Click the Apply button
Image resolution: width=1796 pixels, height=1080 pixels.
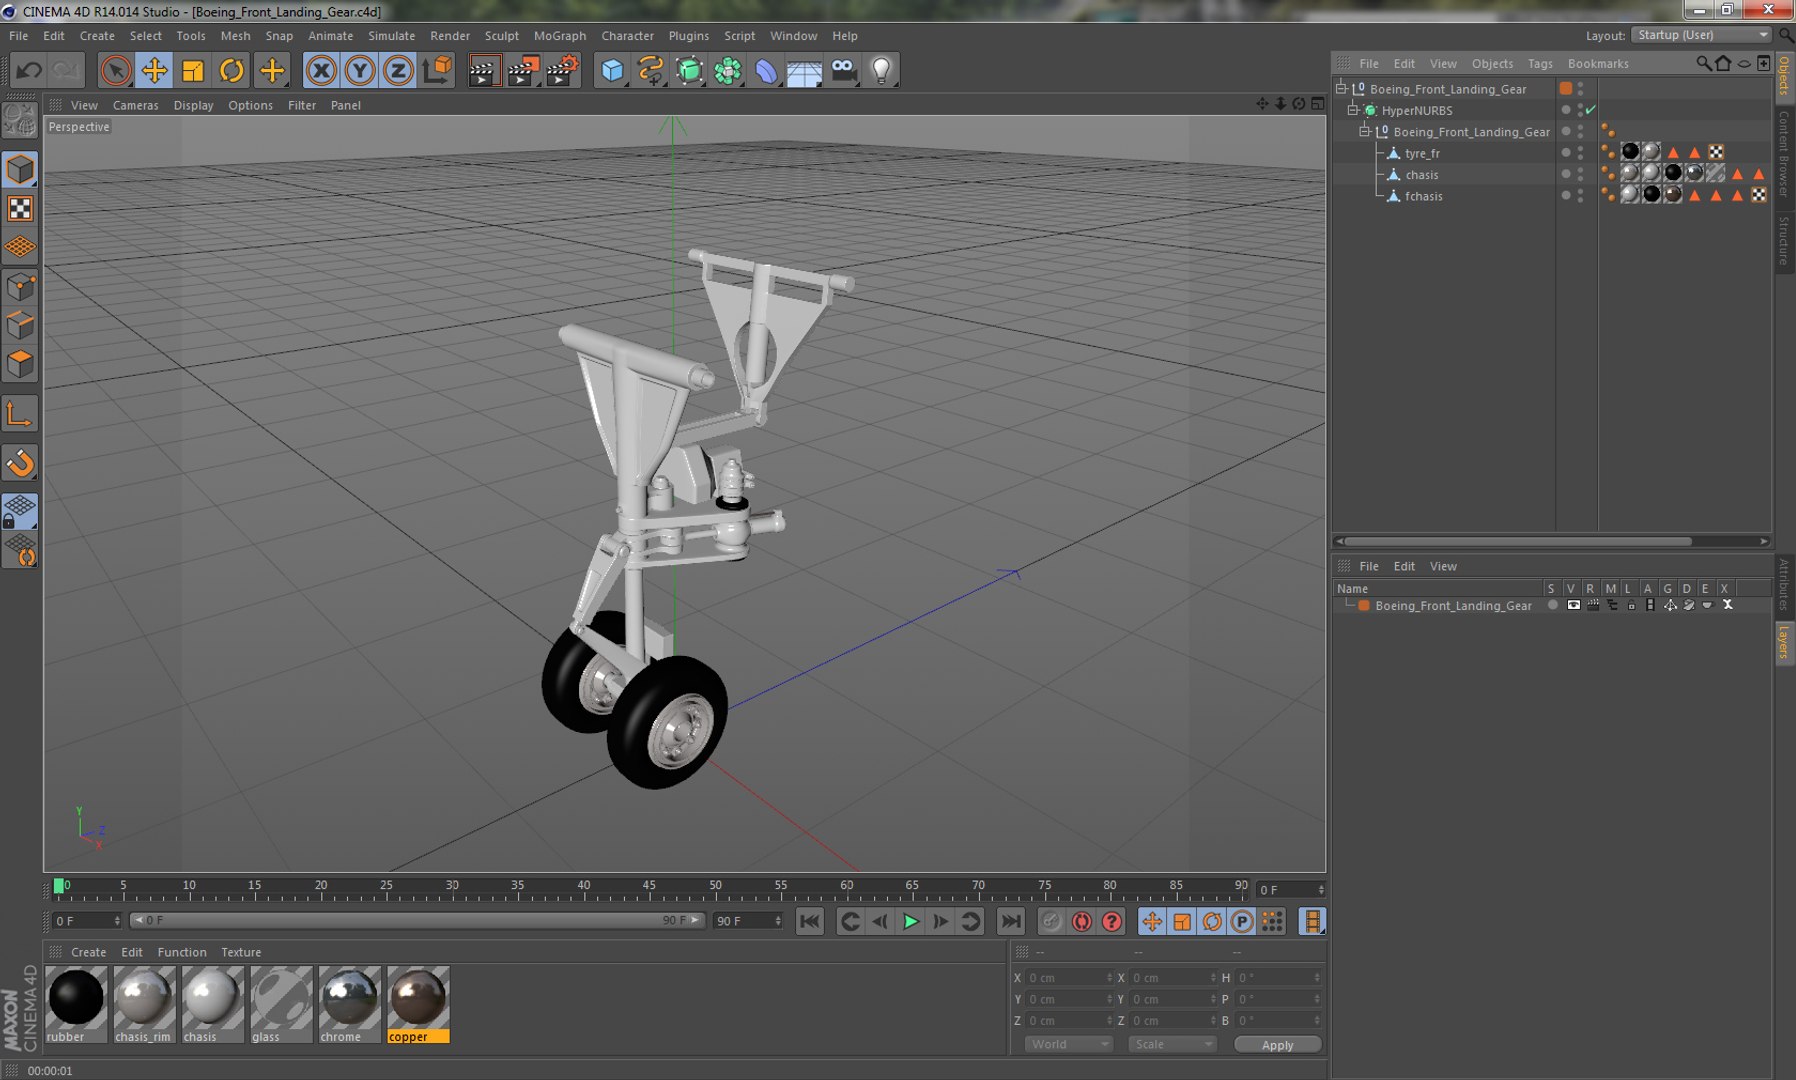coord(1278,1045)
